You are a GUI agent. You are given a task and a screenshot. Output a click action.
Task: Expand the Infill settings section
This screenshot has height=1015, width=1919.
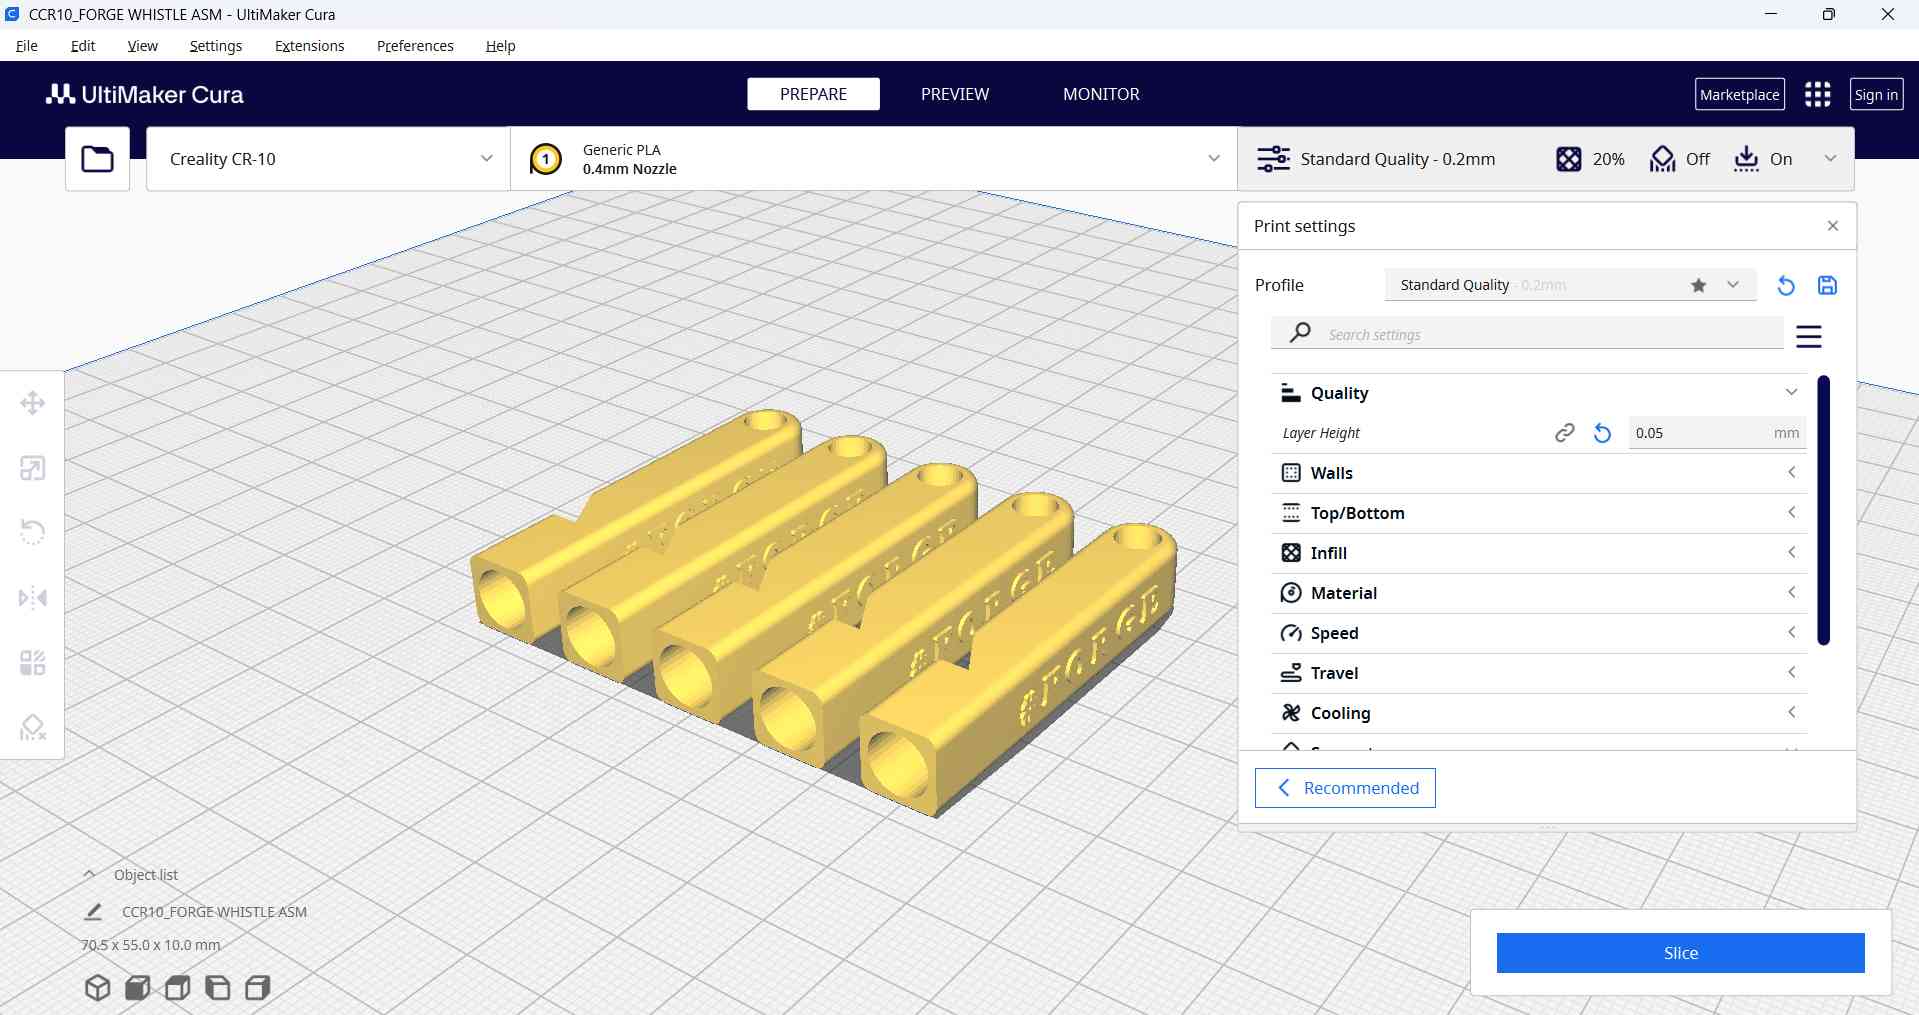click(1540, 553)
